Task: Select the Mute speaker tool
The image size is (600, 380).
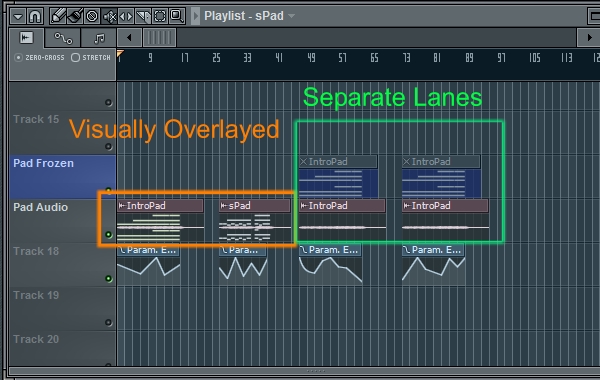Action: pyautogui.click(x=109, y=16)
